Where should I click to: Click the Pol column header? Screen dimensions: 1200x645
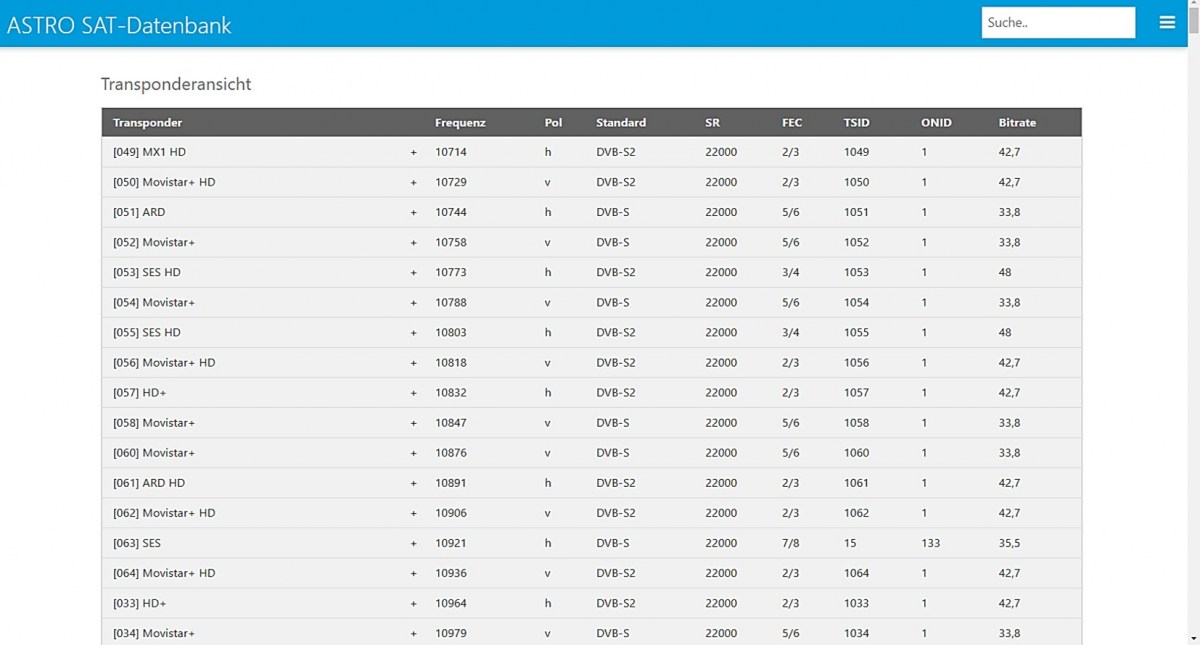point(553,122)
